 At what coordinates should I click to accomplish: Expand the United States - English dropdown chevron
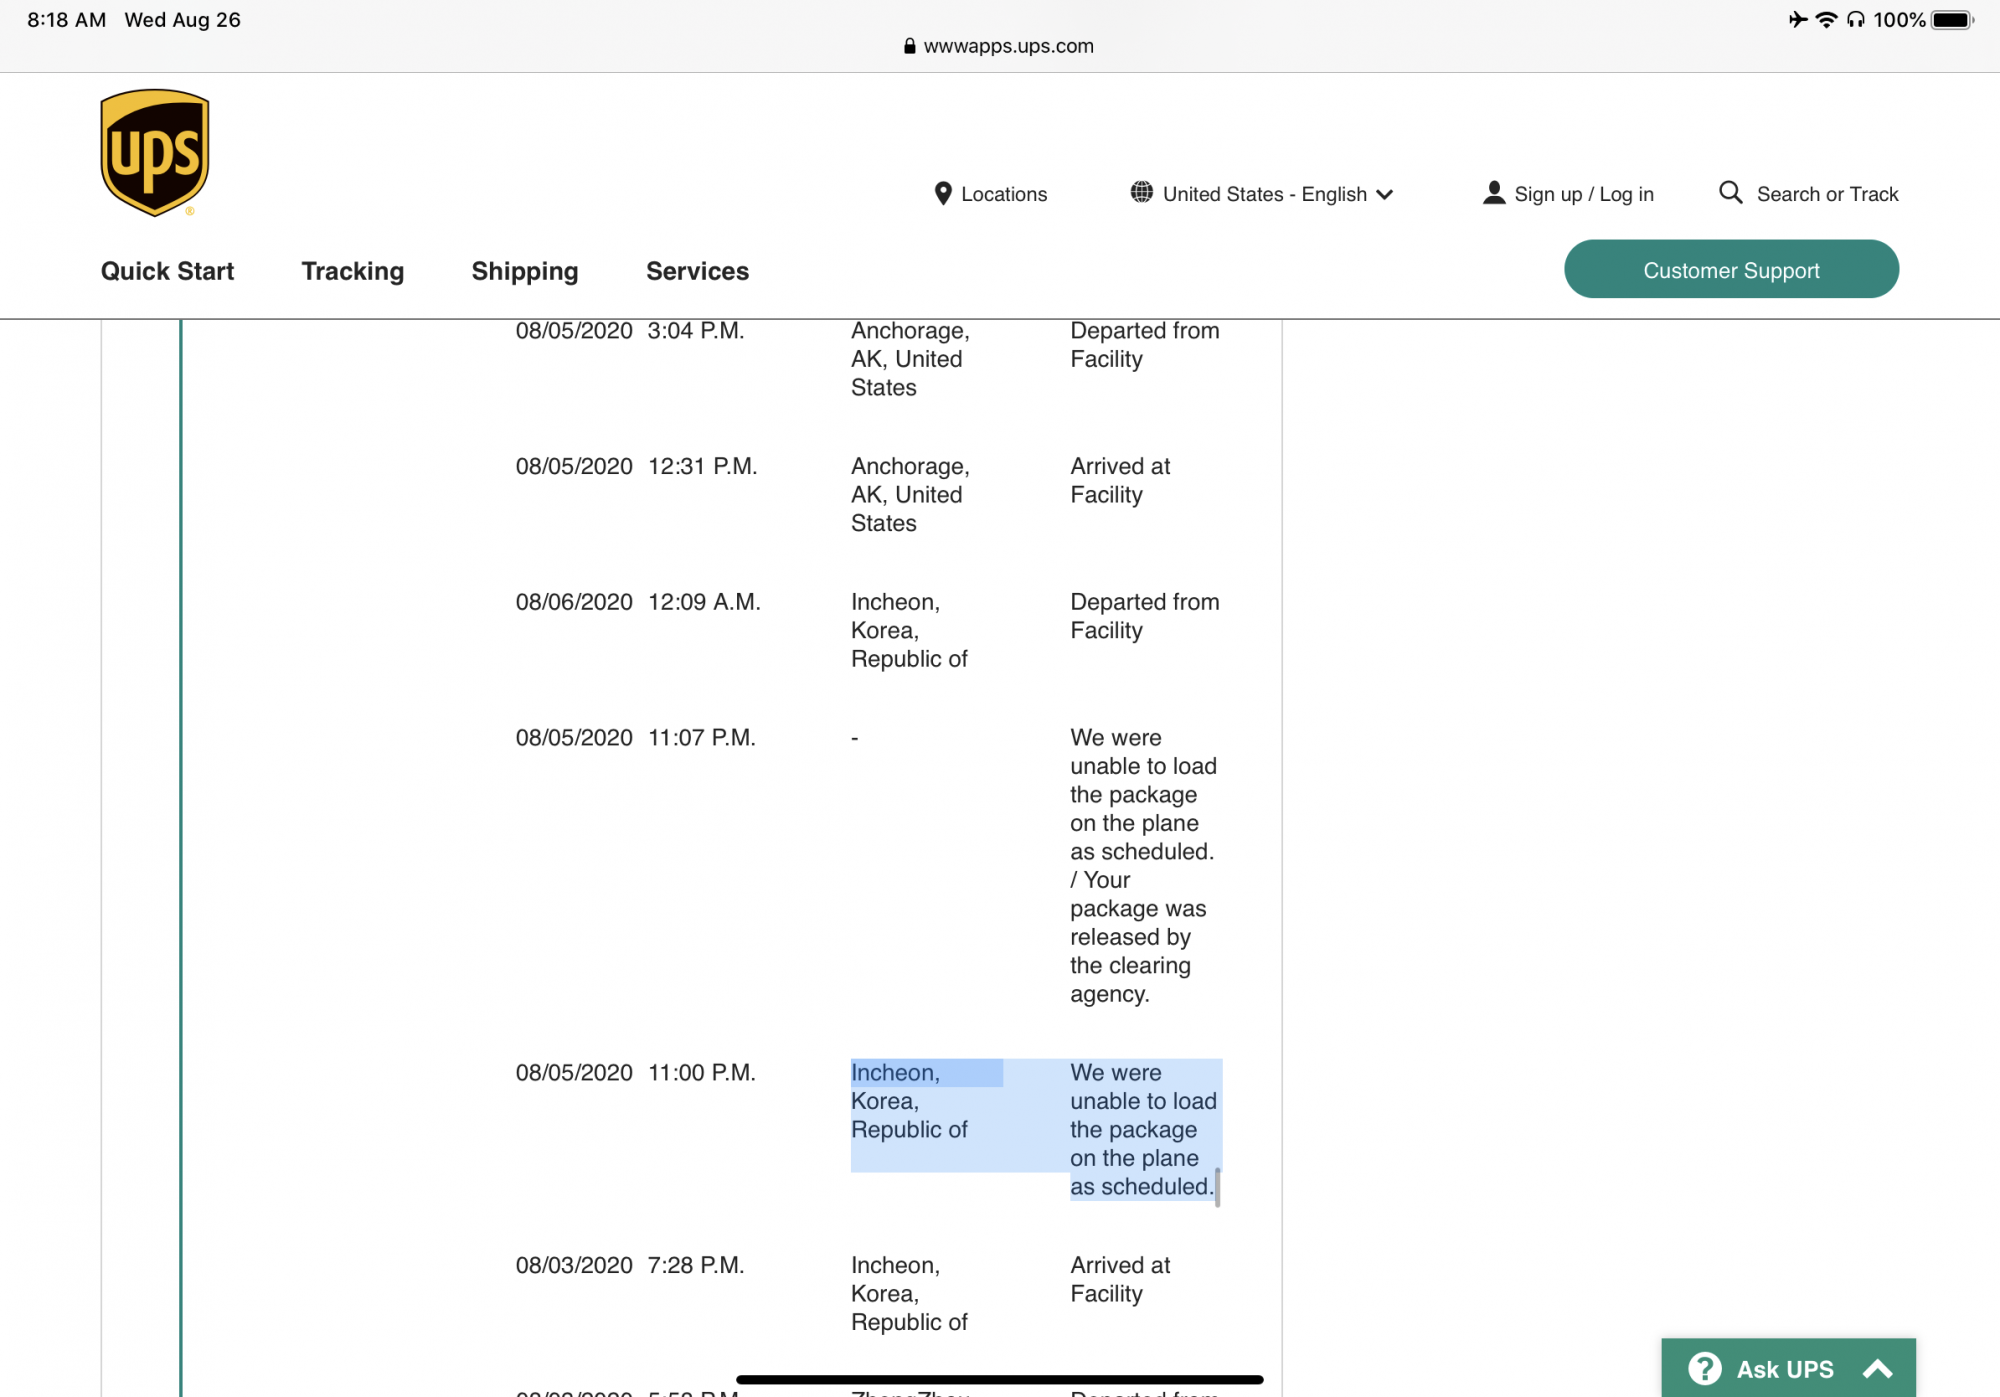[x=1385, y=194]
